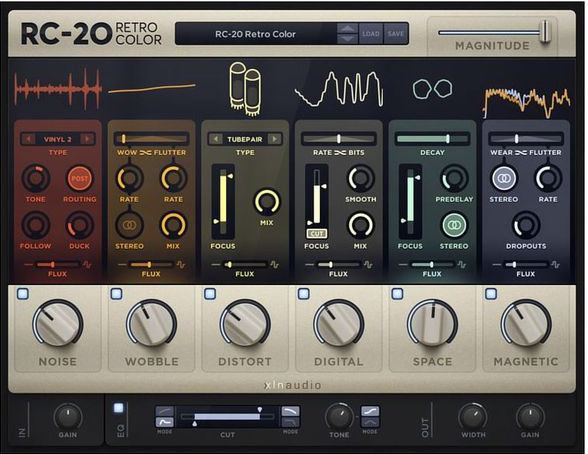The image size is (588, 454).
Task: Click the Noise DUCK knob
Action: tap(80, 225)
